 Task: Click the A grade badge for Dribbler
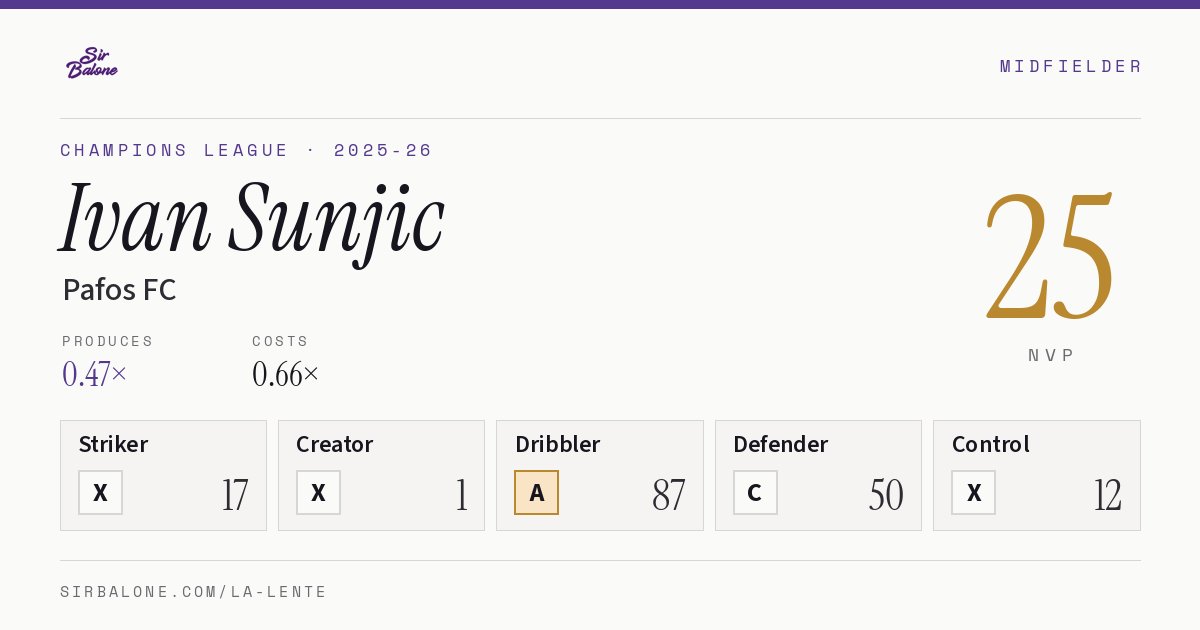[x=537, y=493]
